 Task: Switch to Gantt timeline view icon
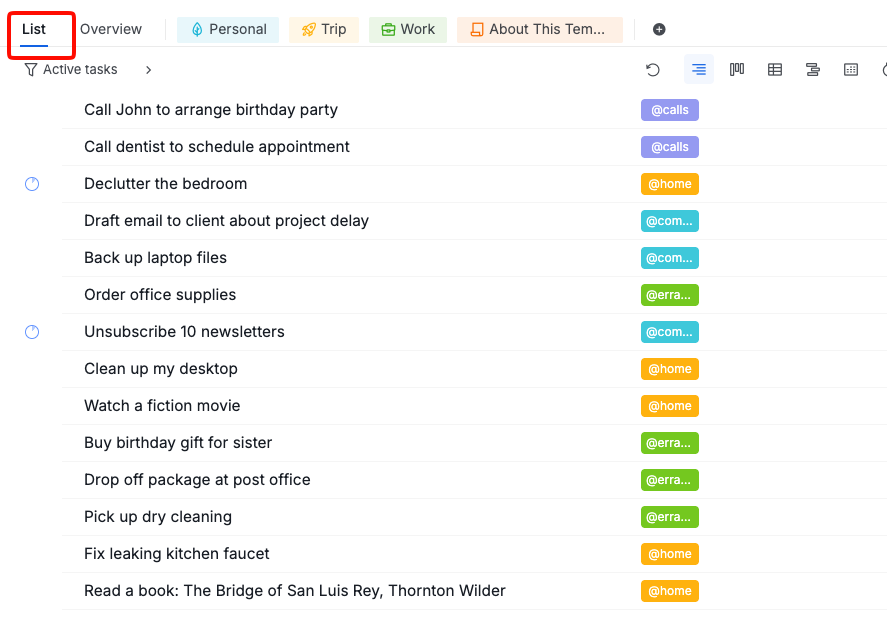pos(813,70)
